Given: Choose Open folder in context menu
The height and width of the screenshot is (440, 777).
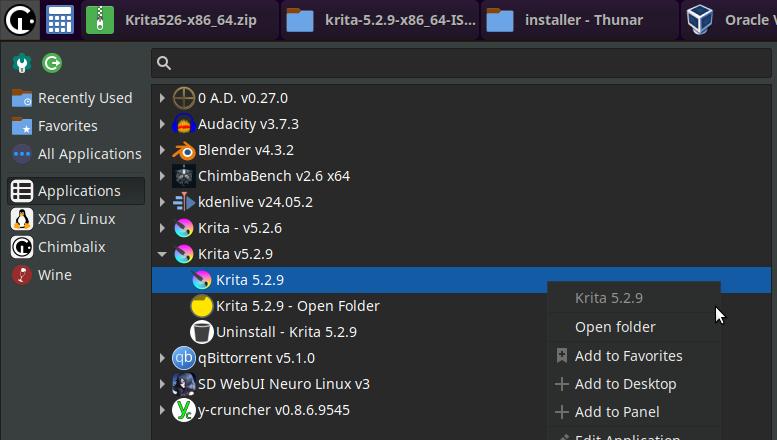Looking at the screenshot, I should click(x=634, y=327).
